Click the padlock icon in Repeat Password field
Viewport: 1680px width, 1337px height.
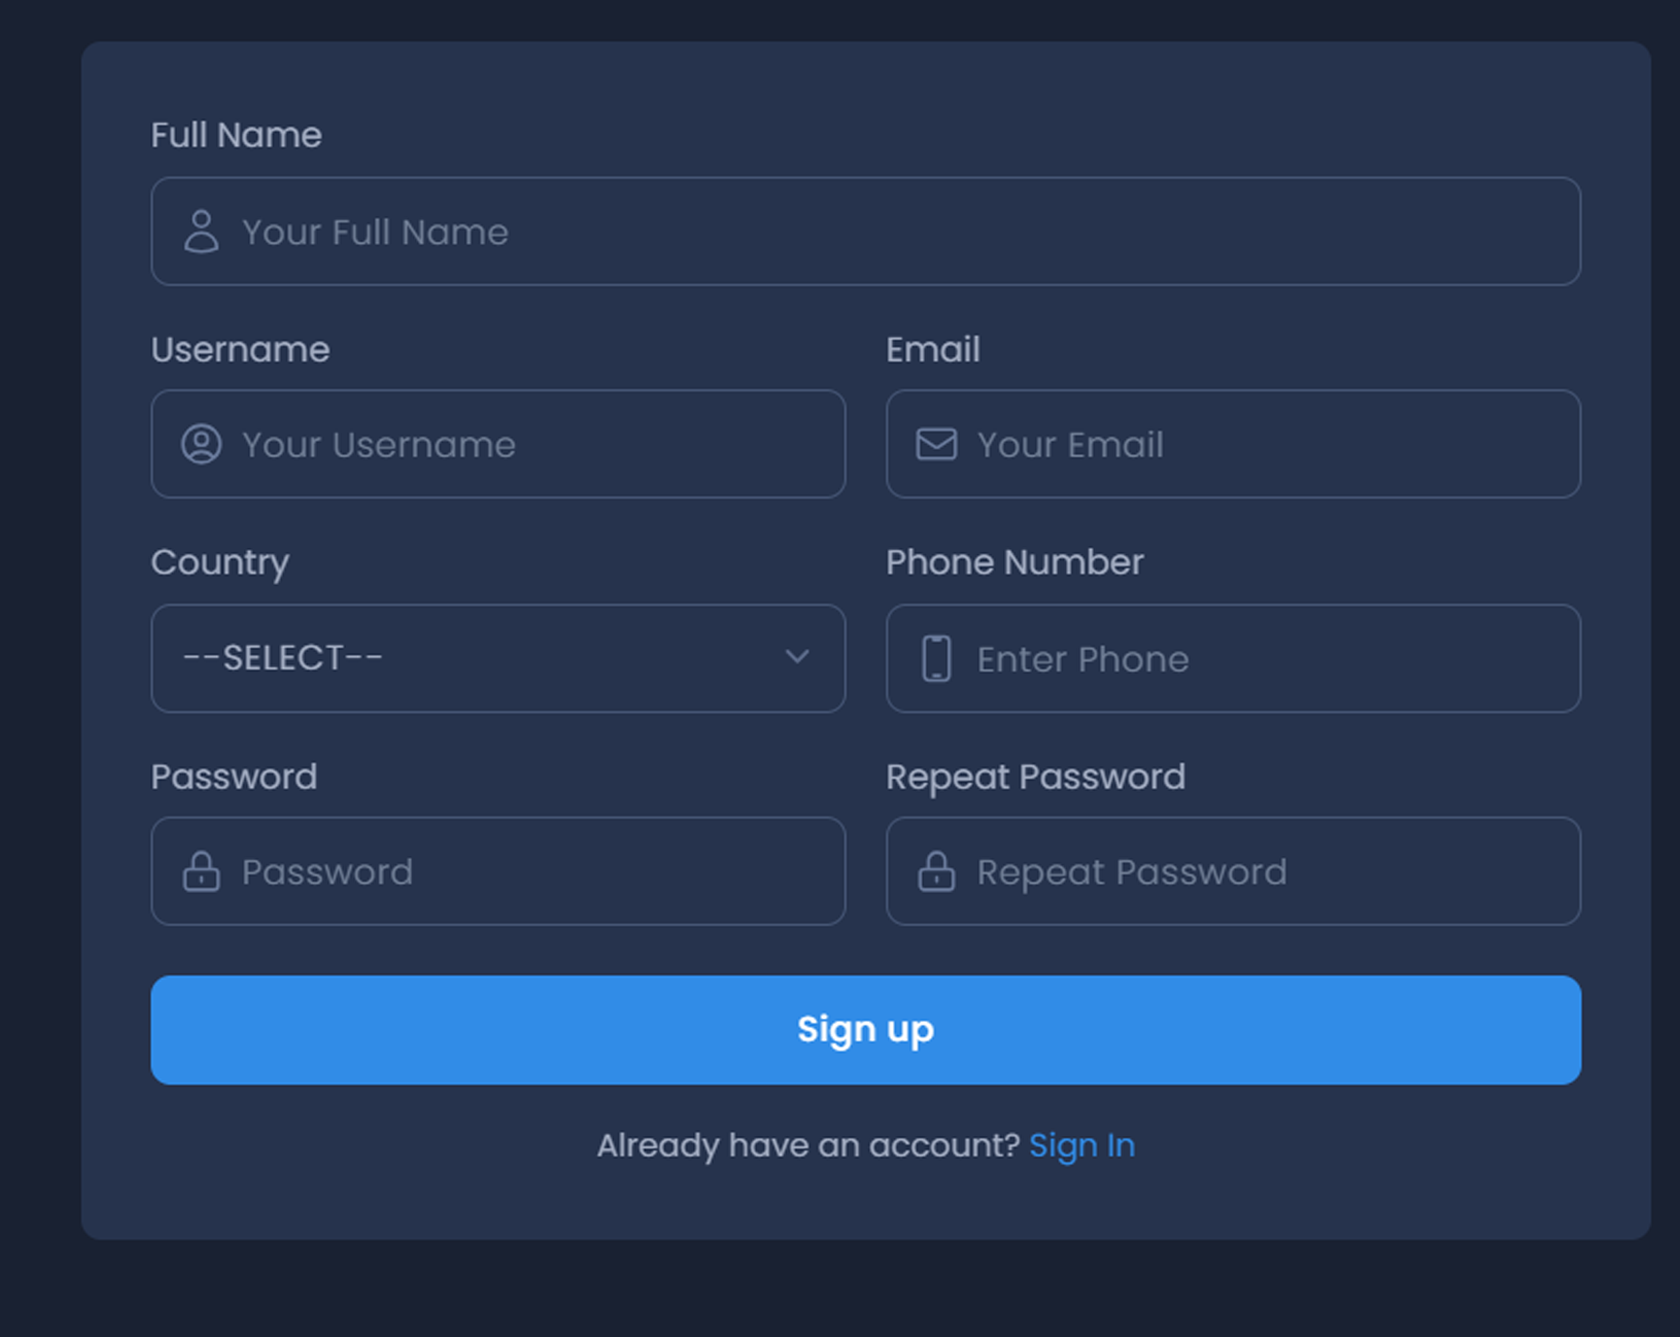click(936, 871)
